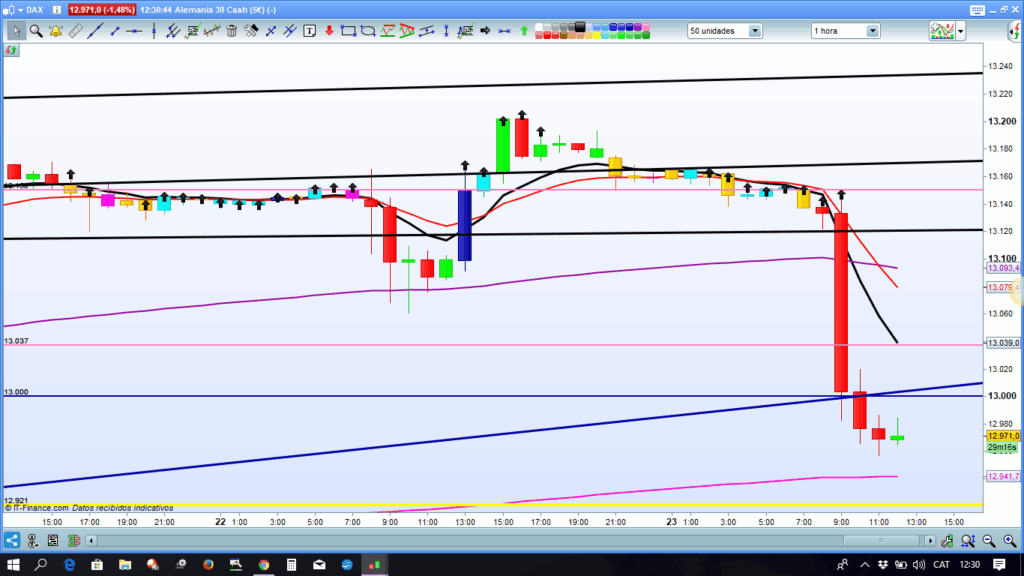The image size is (1024, 576).
Task: Select the magnifying glass zoom tool
Action: pos(36,31)
